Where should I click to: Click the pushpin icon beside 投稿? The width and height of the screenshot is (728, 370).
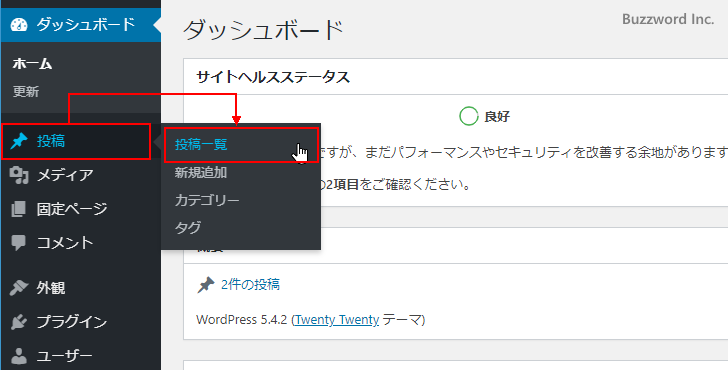19,142
